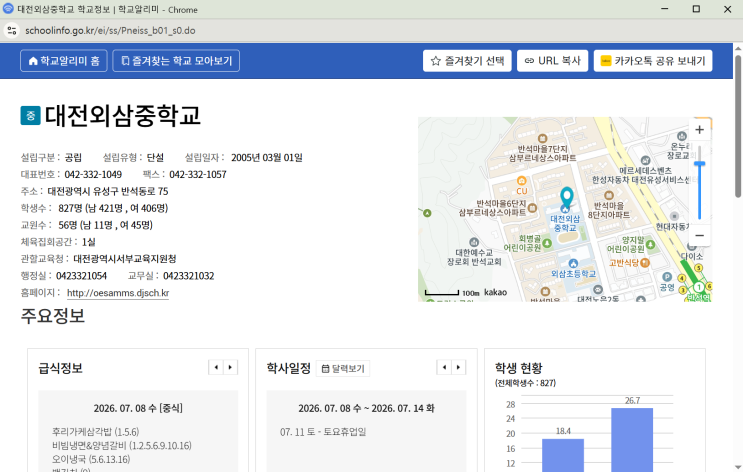Click the map zoom slider handle

click(699, 164)
